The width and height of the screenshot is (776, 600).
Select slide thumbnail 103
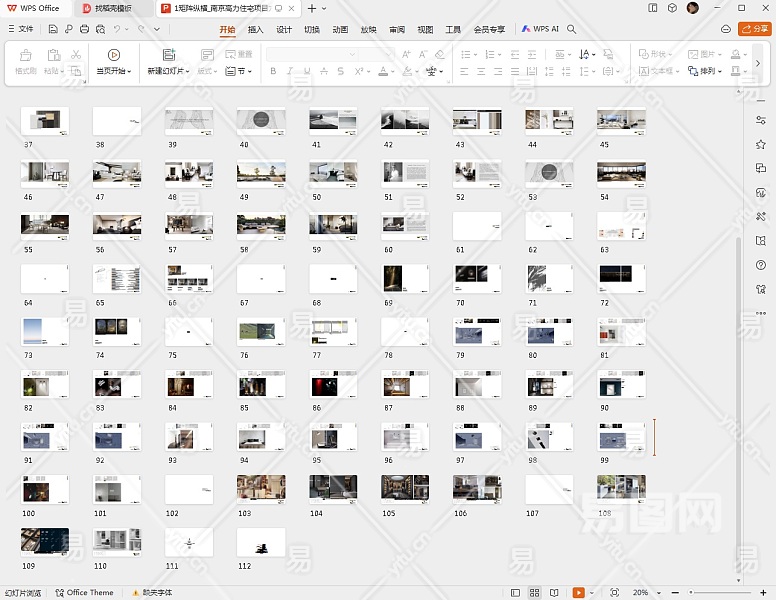[x=261, y=487]
